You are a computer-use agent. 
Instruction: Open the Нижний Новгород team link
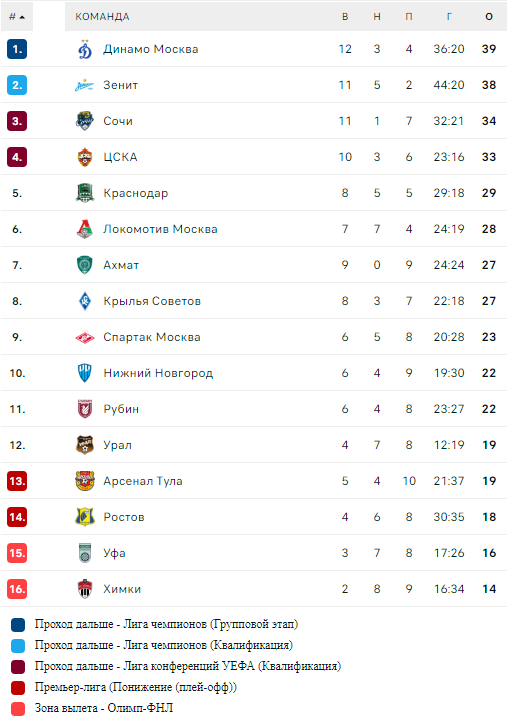158,373
